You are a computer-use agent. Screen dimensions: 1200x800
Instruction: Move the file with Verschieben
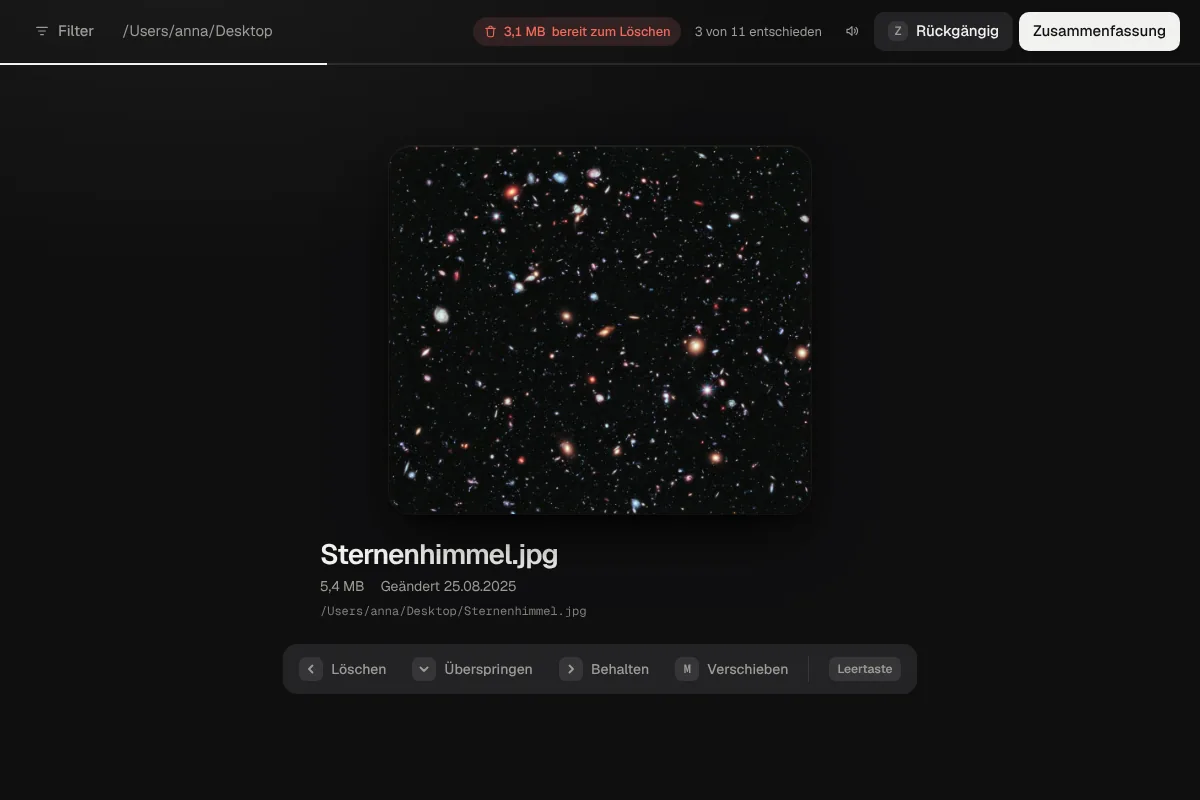[731, 669]
